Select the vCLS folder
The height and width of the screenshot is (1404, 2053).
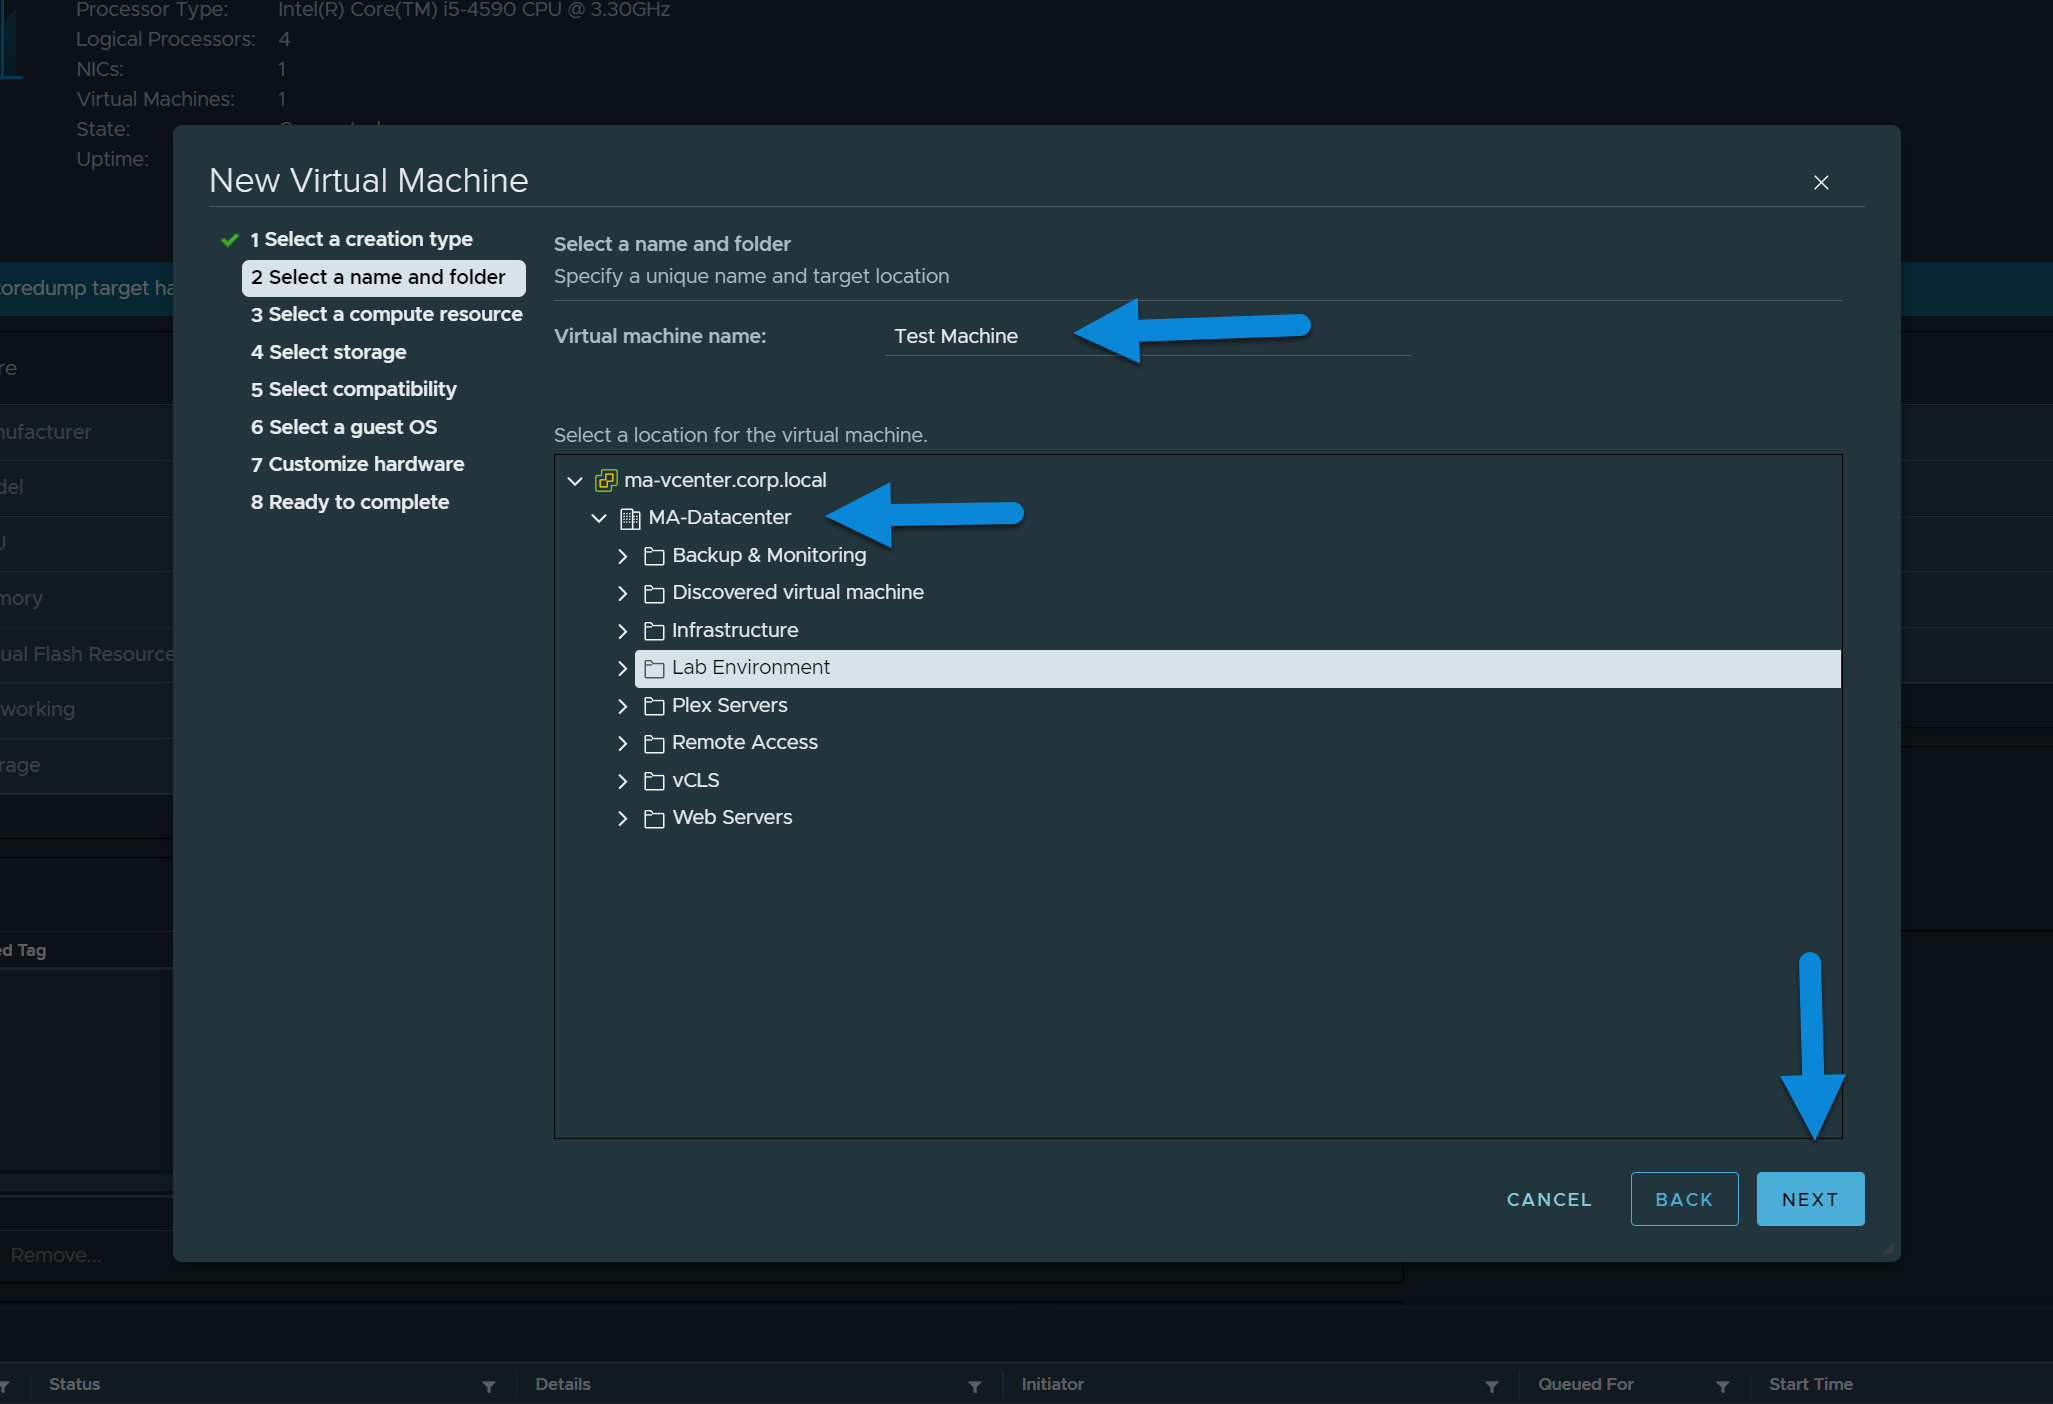(696, 780)
